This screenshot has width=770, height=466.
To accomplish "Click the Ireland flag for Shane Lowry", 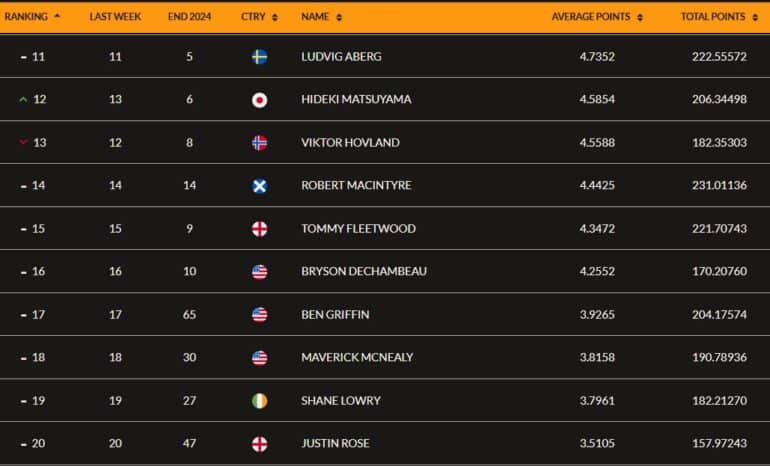I will click(x=259, y=401).
